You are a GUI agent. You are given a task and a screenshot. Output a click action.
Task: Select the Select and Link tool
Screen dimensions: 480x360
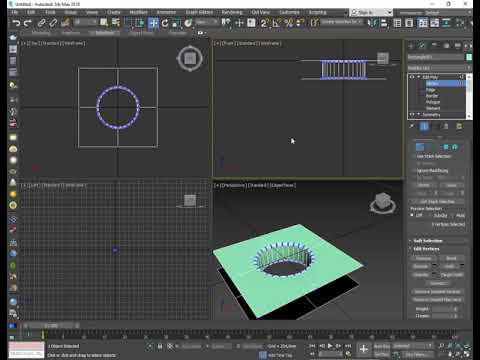point(41,23)
